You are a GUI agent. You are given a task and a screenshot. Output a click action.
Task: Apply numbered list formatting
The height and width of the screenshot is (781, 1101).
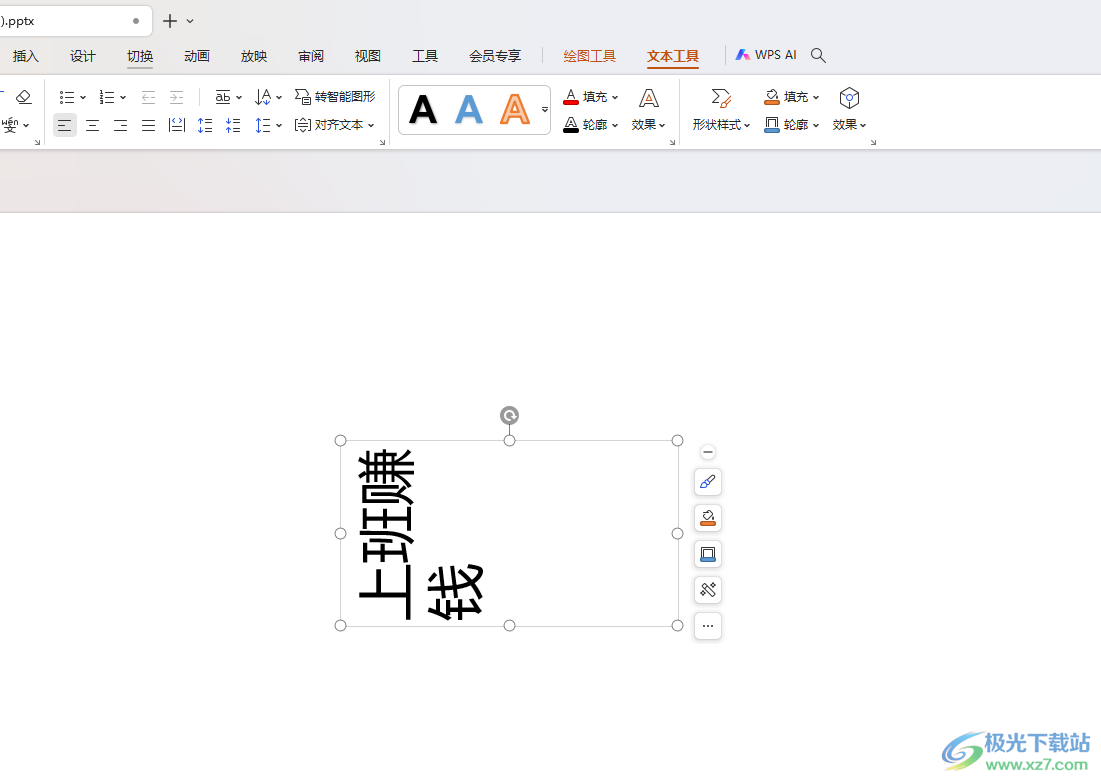(107, 97)
